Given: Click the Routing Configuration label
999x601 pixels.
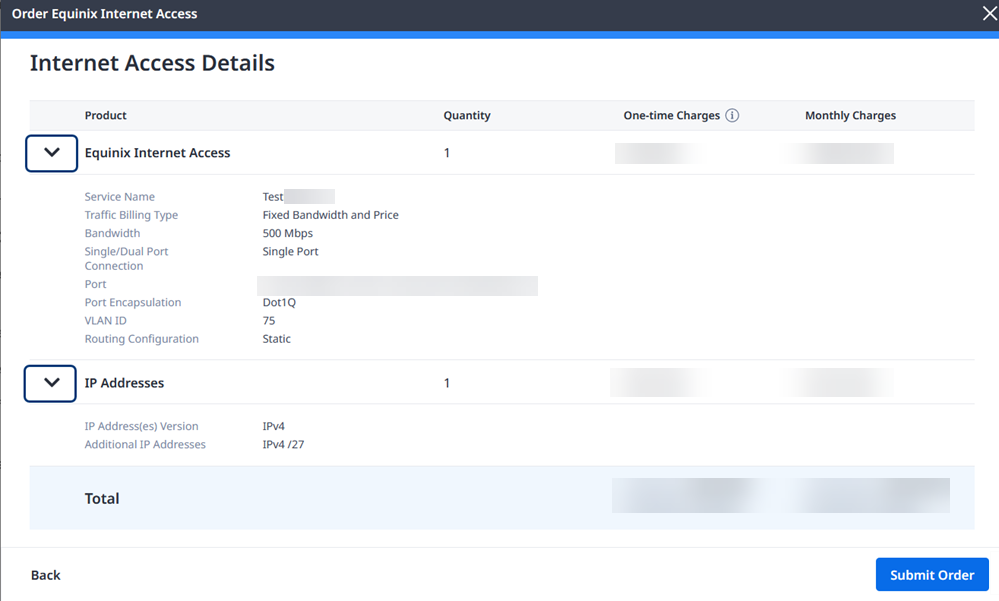Looking at the screenshot, I should point(141,339).
